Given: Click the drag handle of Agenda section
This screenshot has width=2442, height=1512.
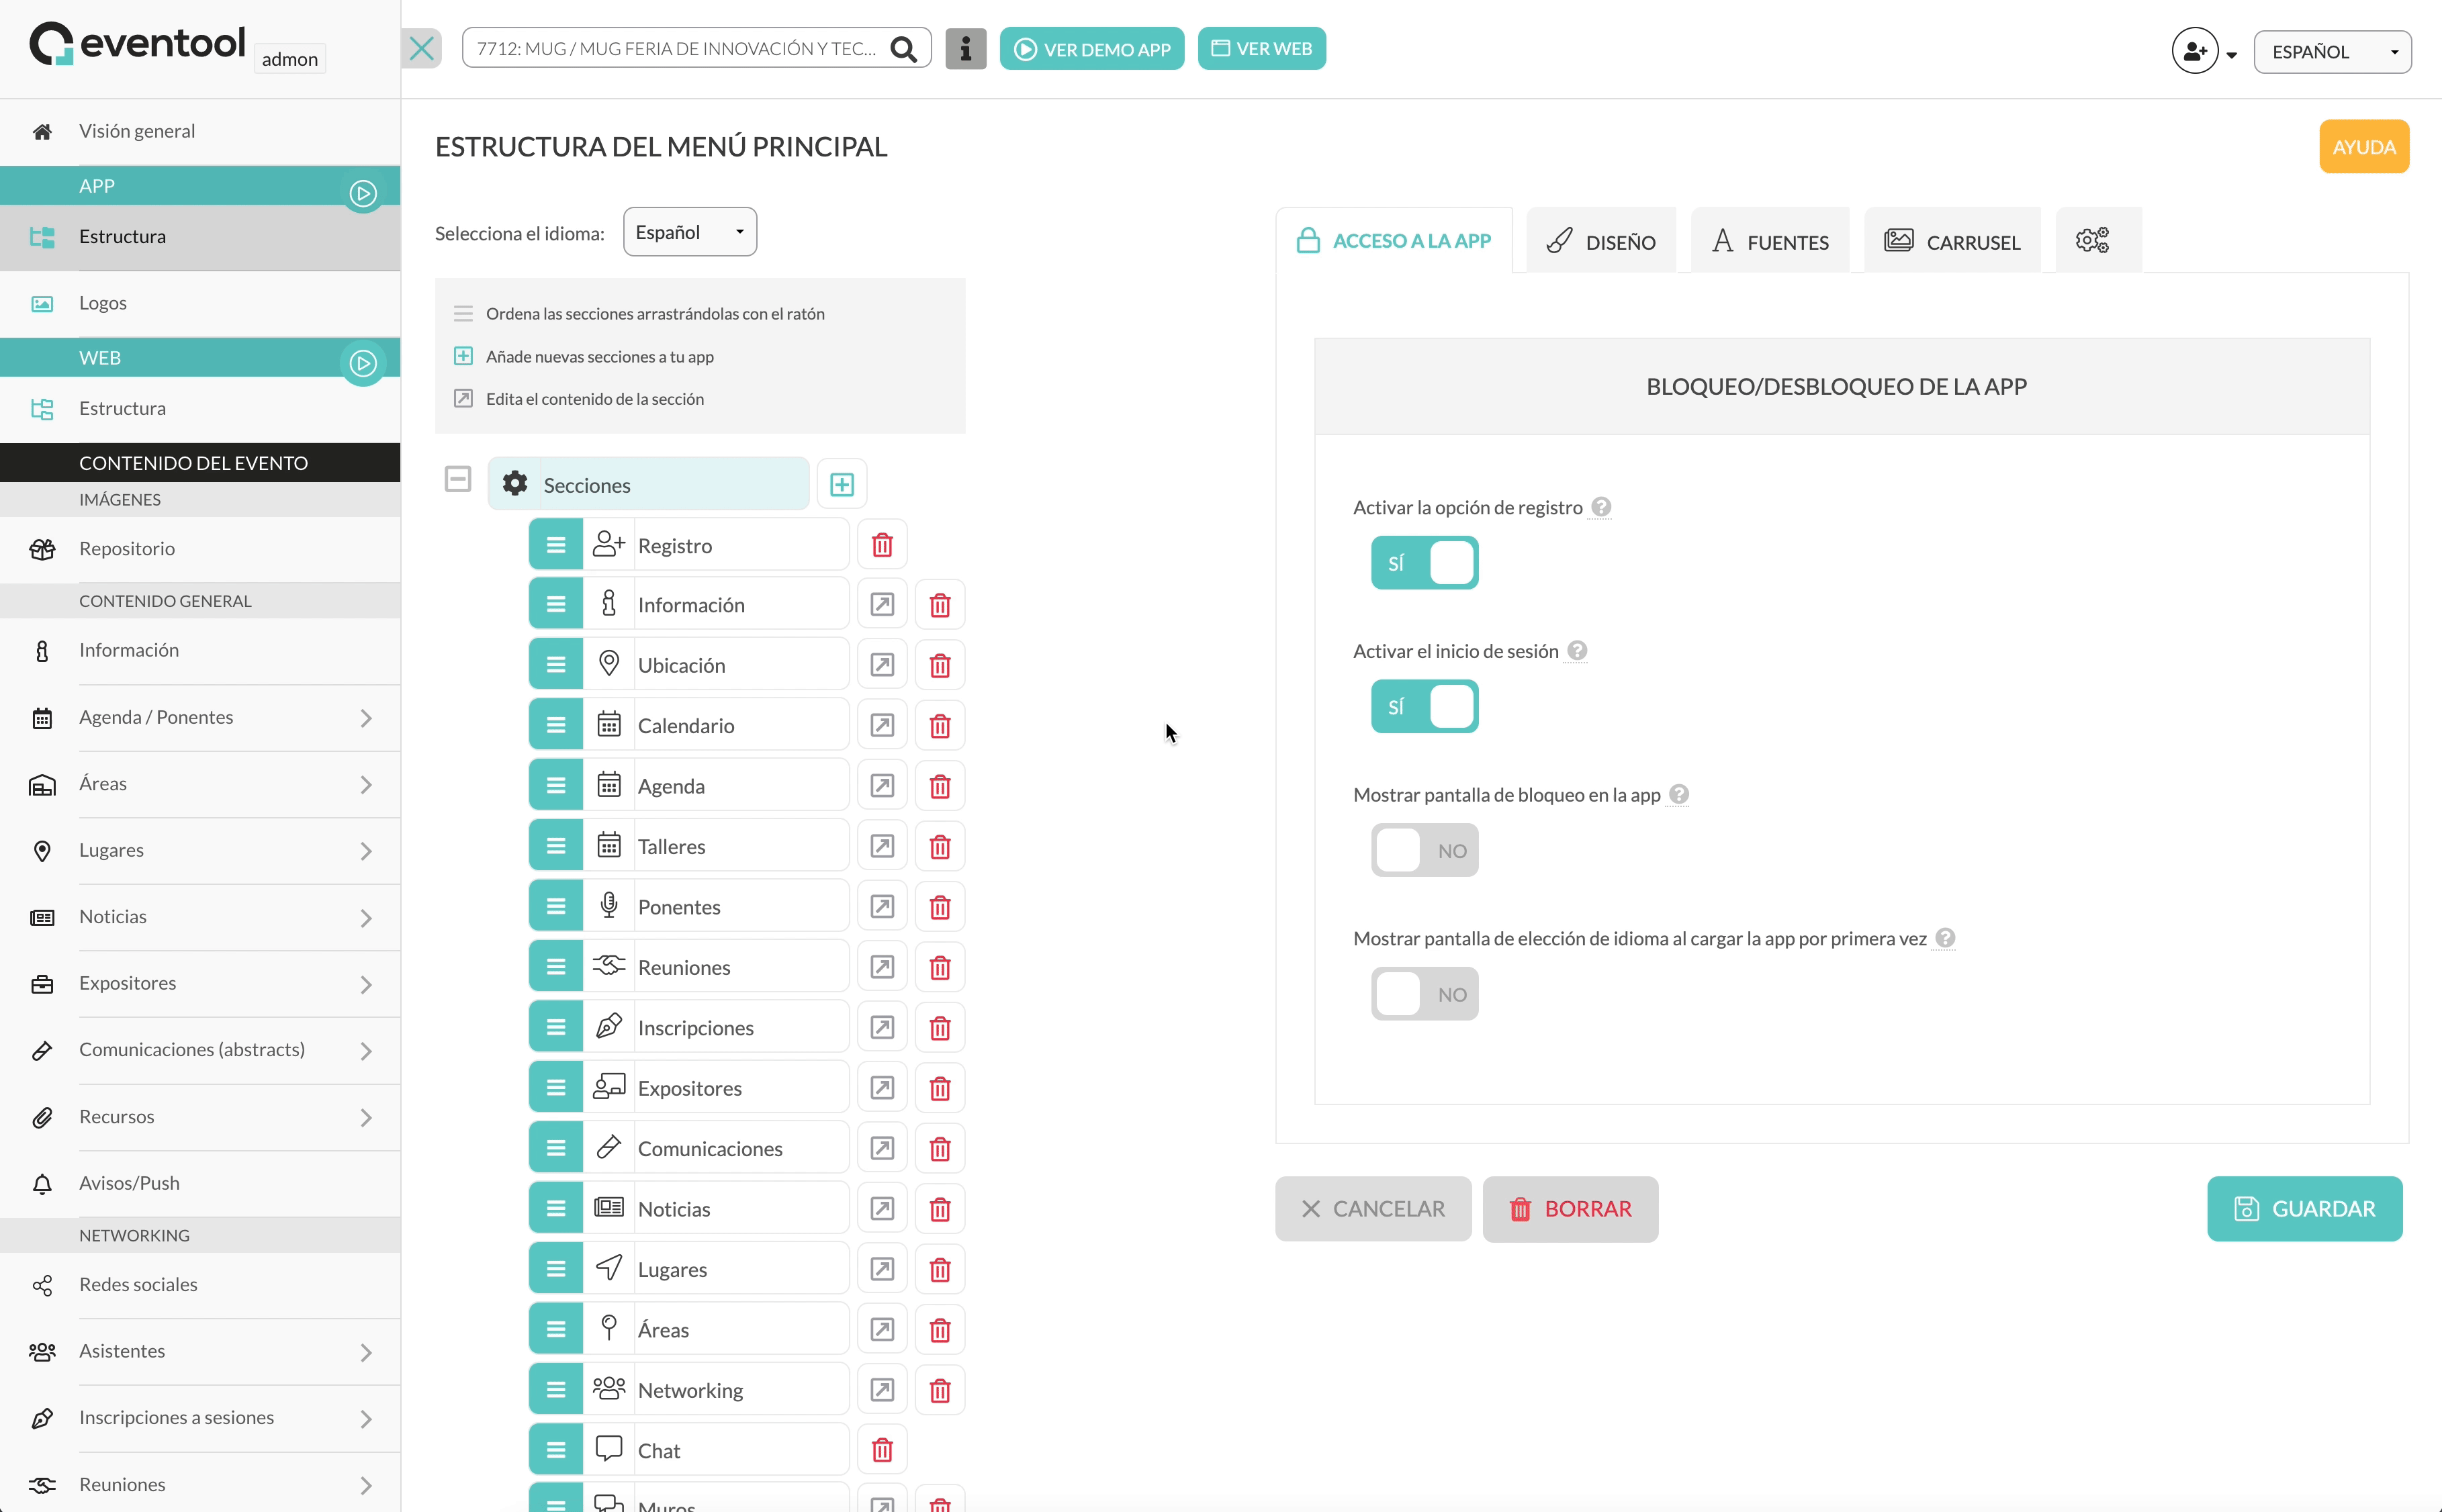Looking at the screenshot, I should coord(556,786).
